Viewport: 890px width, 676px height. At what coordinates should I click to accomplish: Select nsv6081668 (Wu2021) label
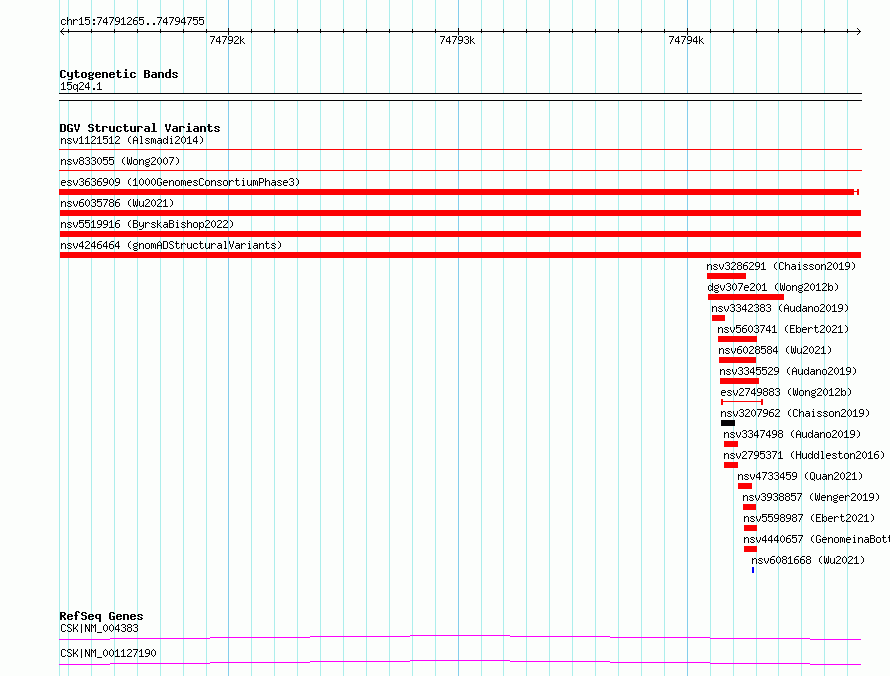[x=808, y=560]
